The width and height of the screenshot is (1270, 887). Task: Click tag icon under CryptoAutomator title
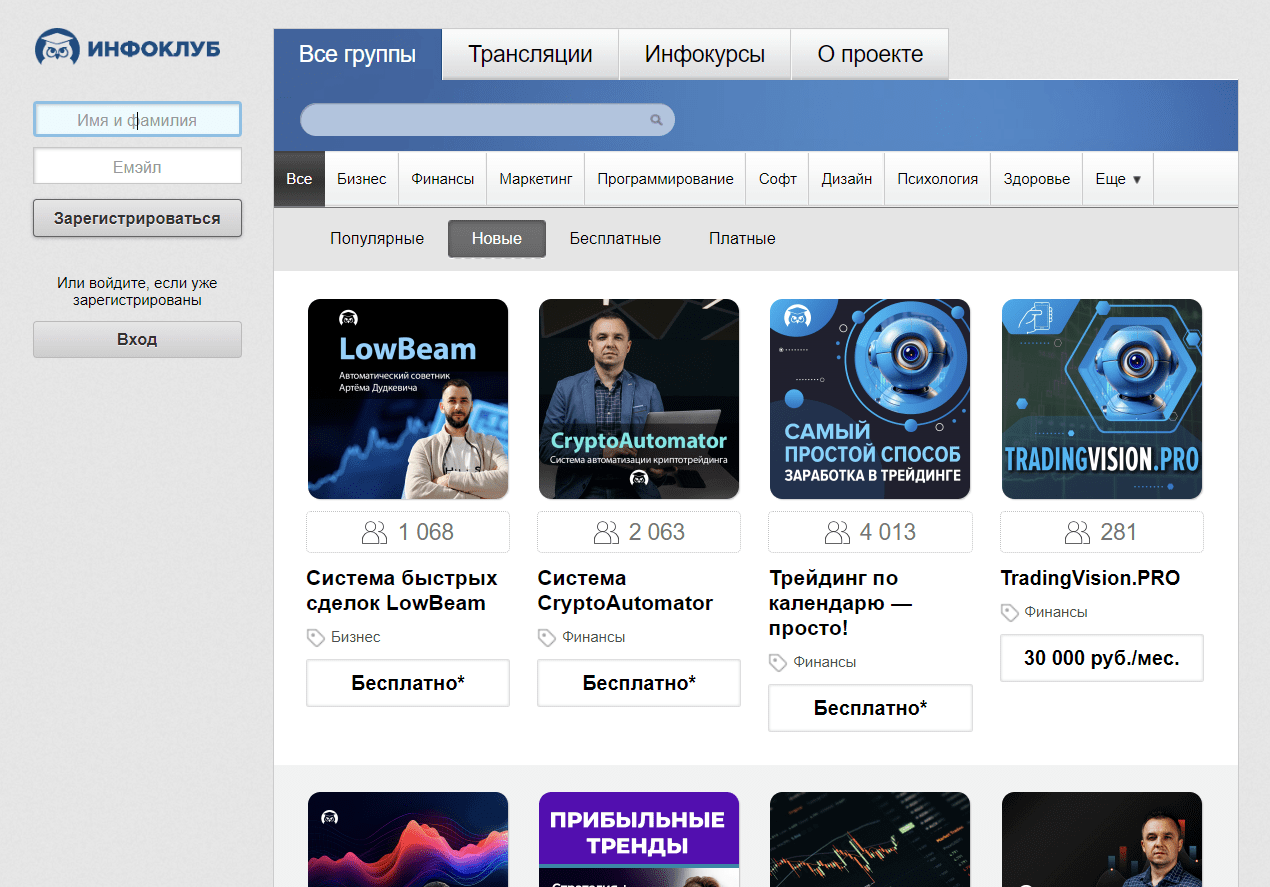pos(546,637)
